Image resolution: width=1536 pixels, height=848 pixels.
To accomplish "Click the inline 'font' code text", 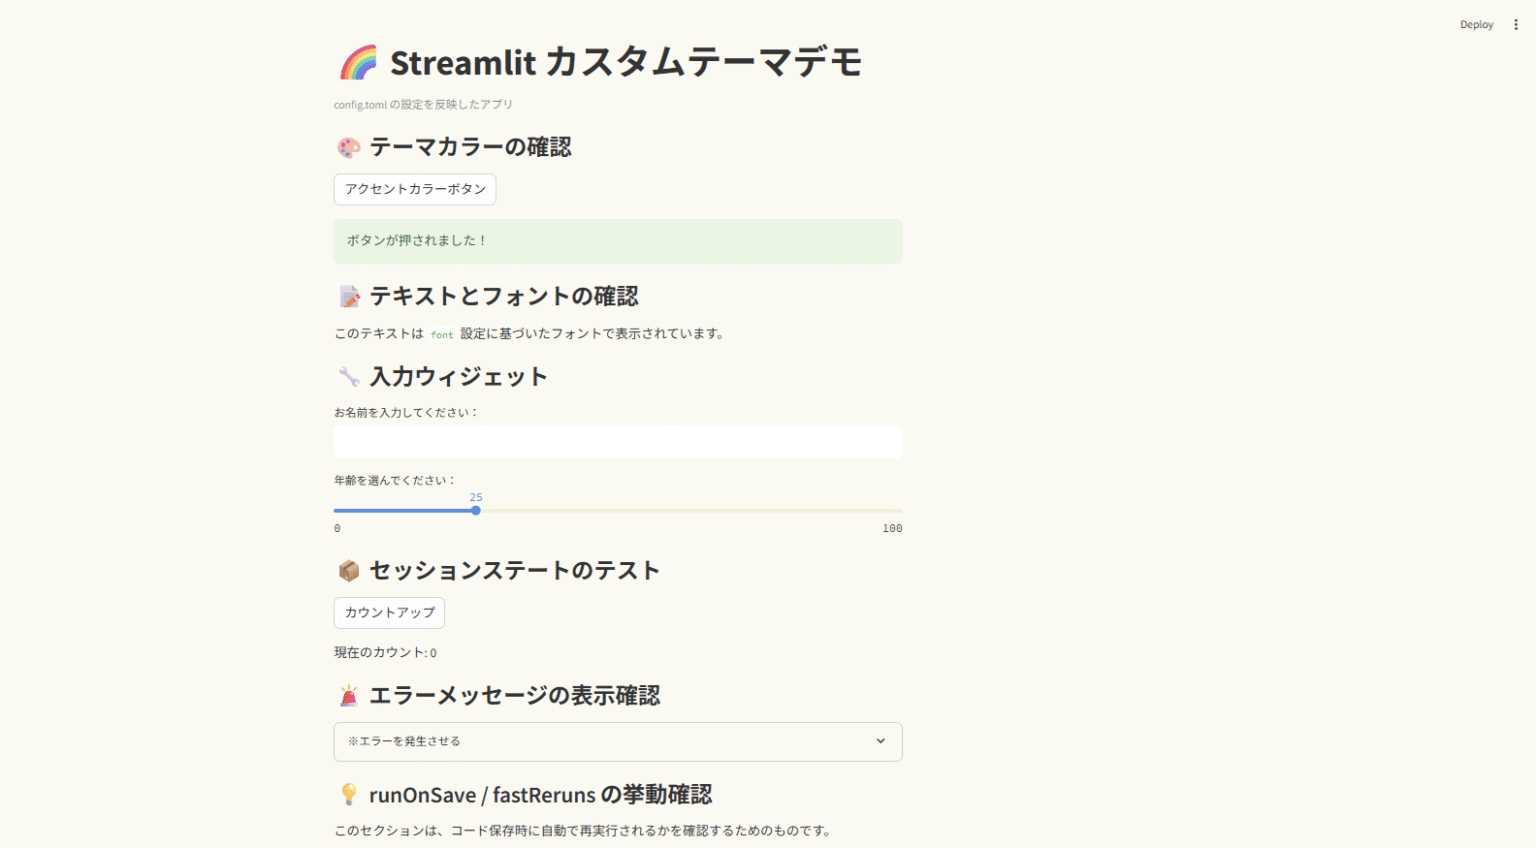I will (442, 335).
